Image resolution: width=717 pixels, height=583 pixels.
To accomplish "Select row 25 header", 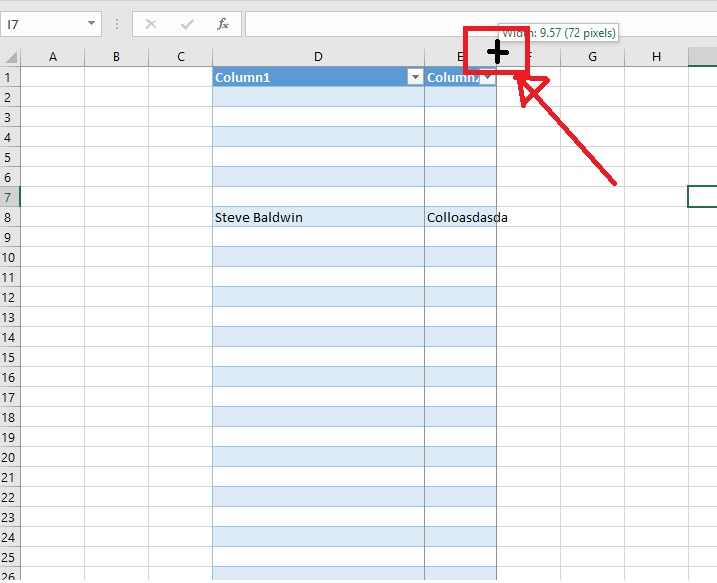I will coord(10,557).
